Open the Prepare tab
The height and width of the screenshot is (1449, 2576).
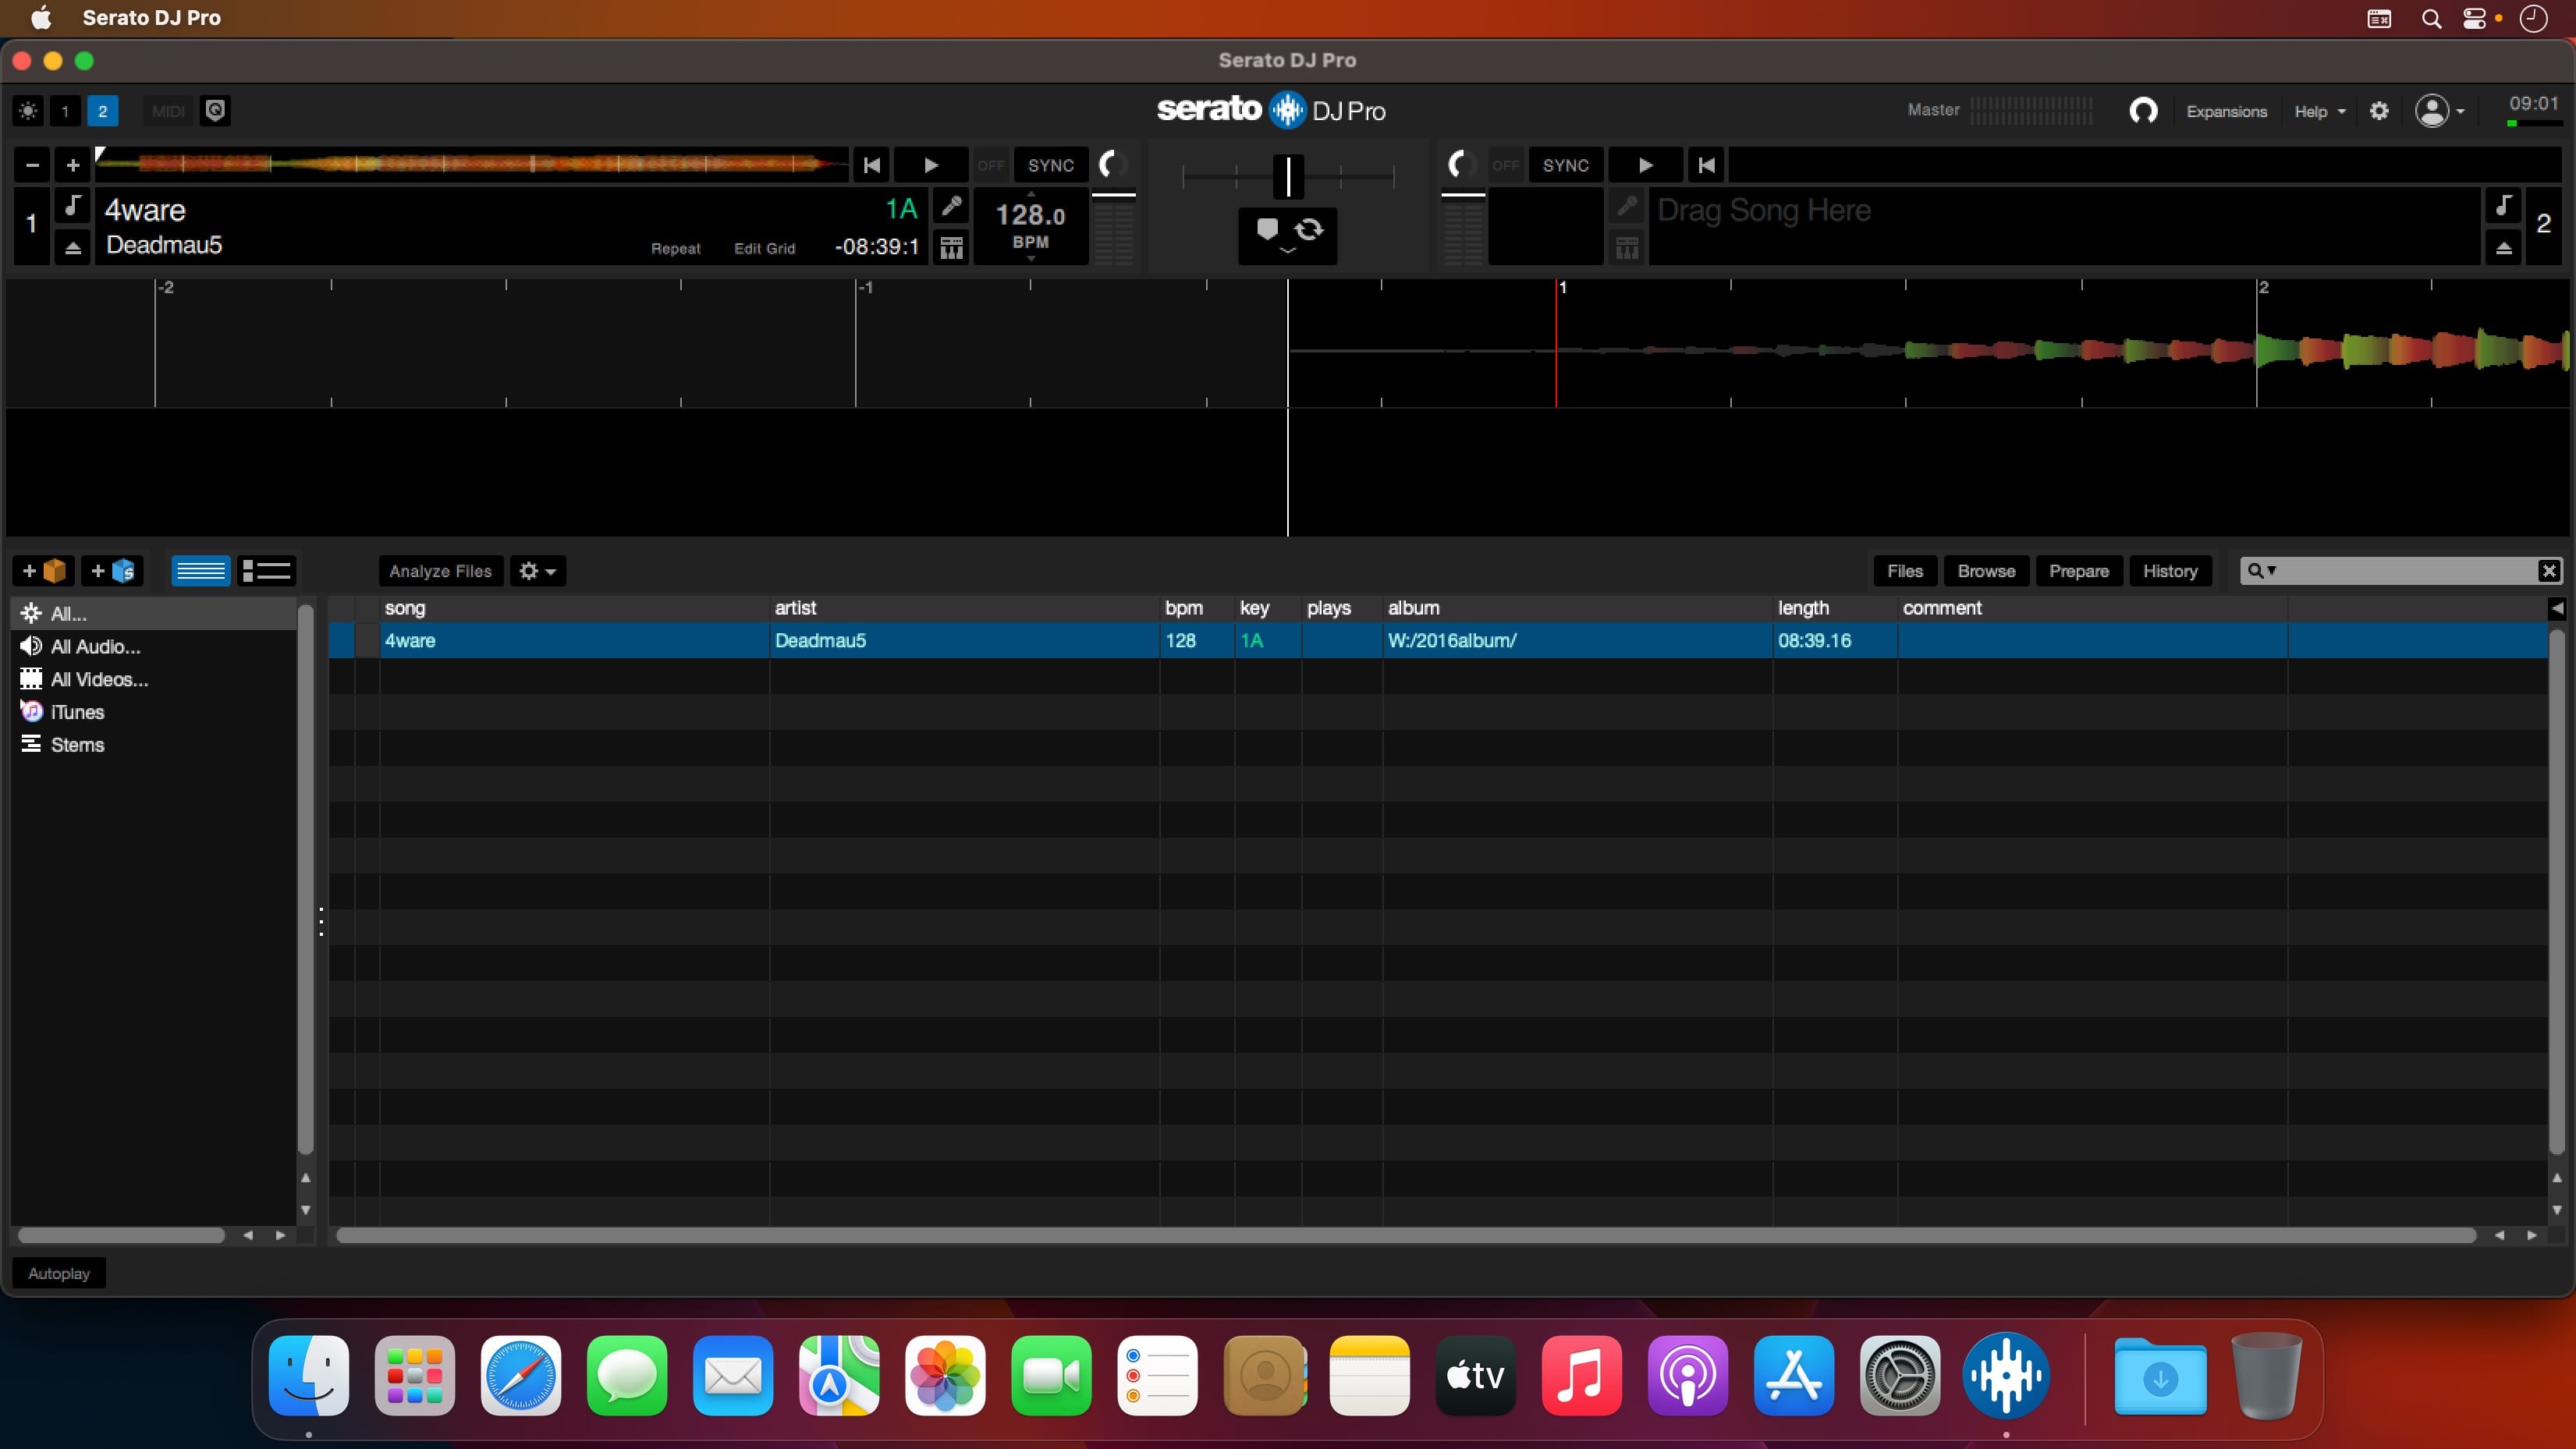coord(2078,571)
